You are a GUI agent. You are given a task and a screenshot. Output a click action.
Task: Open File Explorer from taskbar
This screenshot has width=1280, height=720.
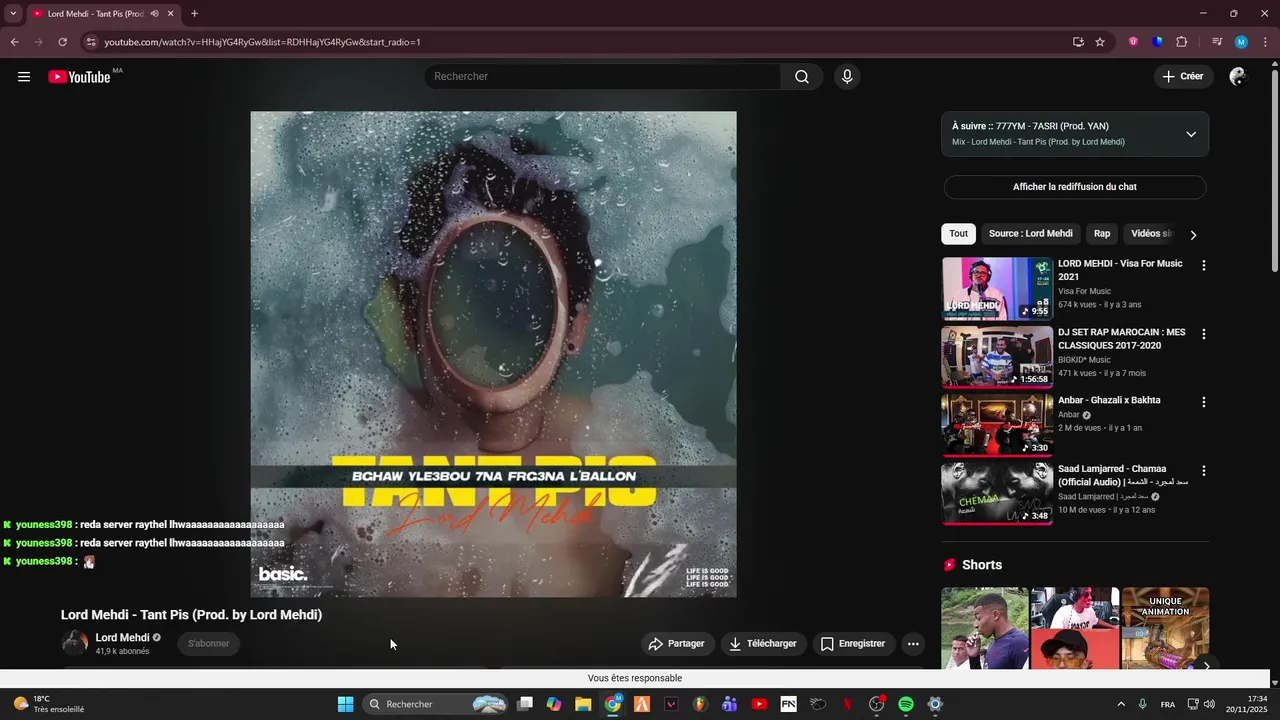(583, 704)
